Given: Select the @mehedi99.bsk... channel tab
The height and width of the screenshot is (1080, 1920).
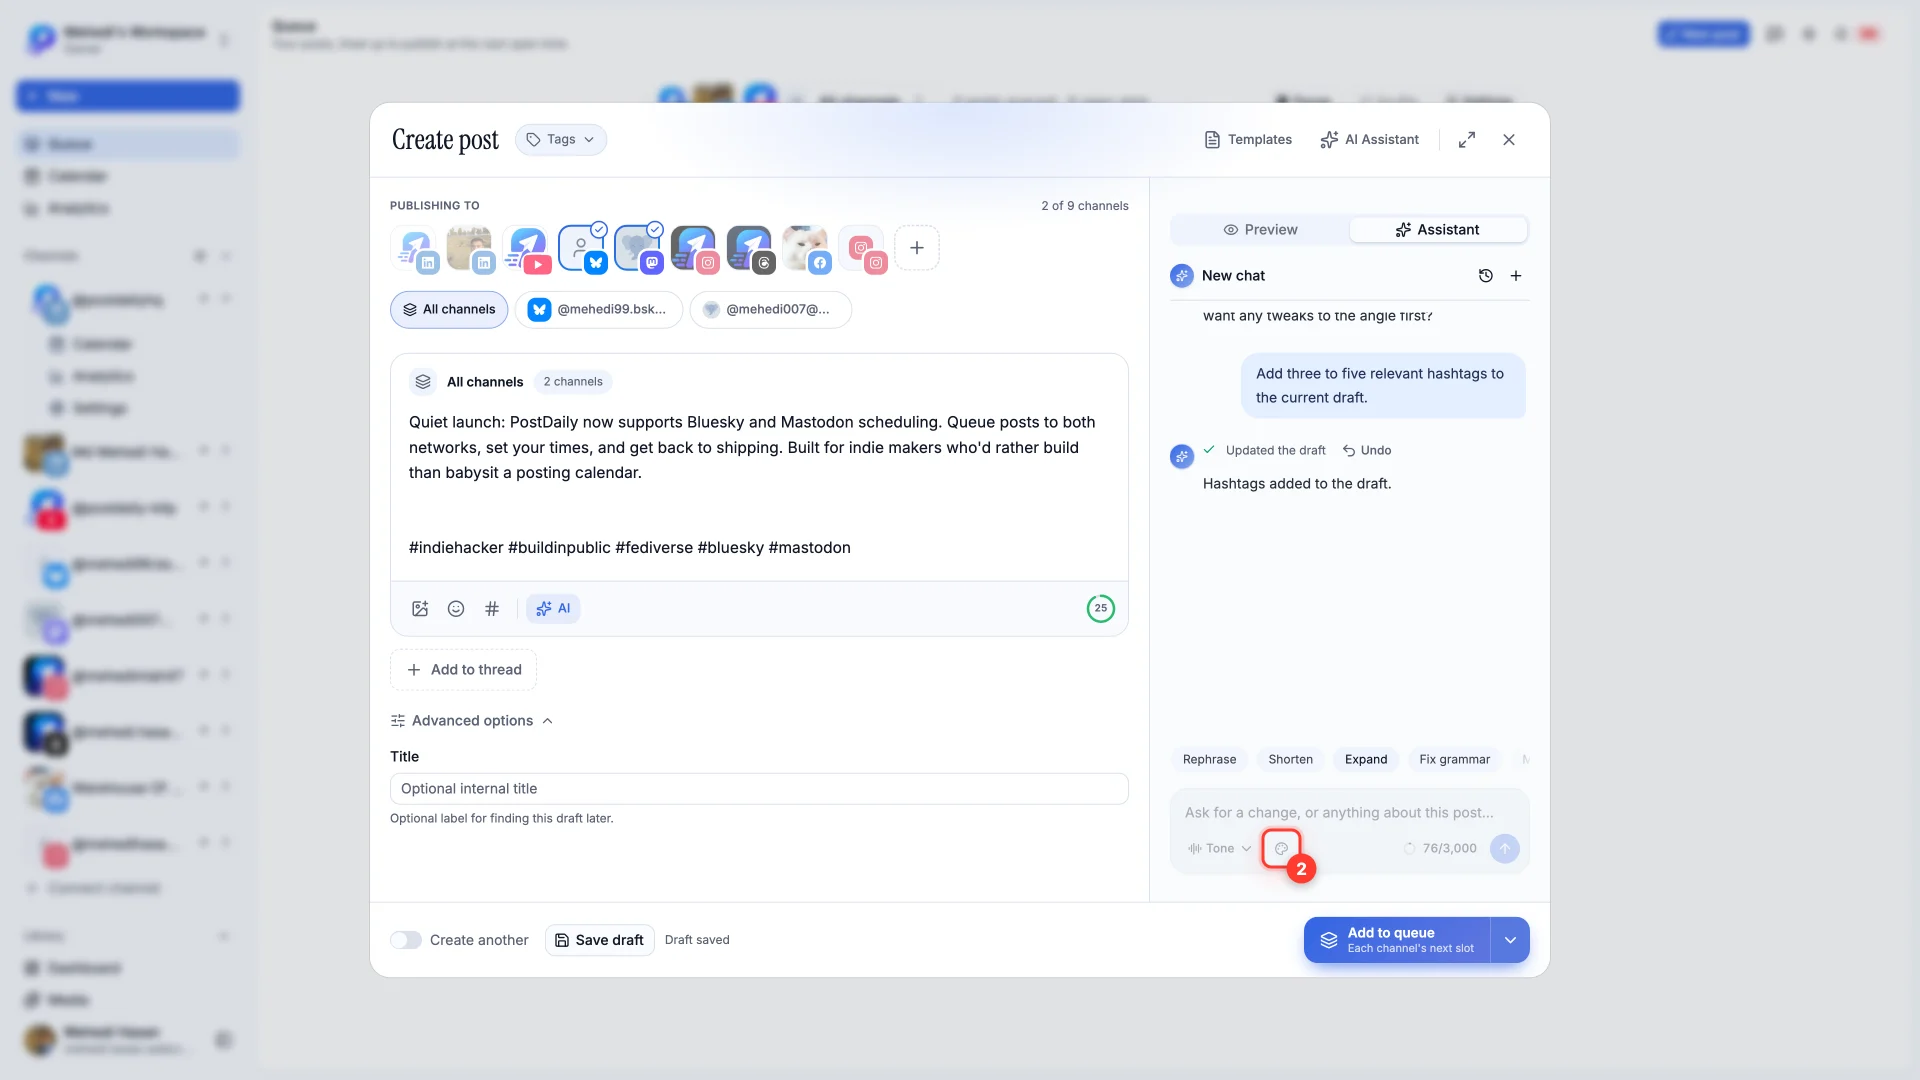Looking at the screenshot, I should pos(599,310).
